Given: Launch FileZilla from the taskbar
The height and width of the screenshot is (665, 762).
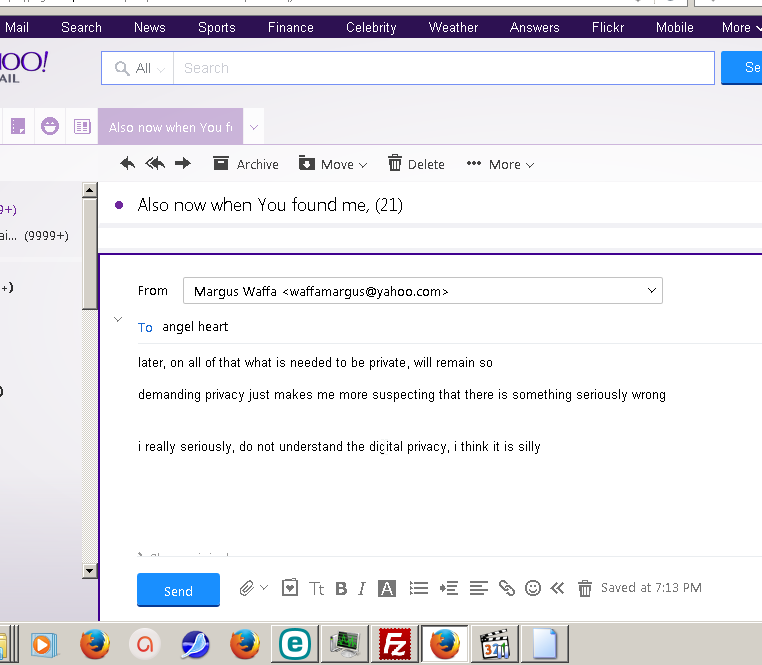Looking at the screenshot, I should 393,644.
